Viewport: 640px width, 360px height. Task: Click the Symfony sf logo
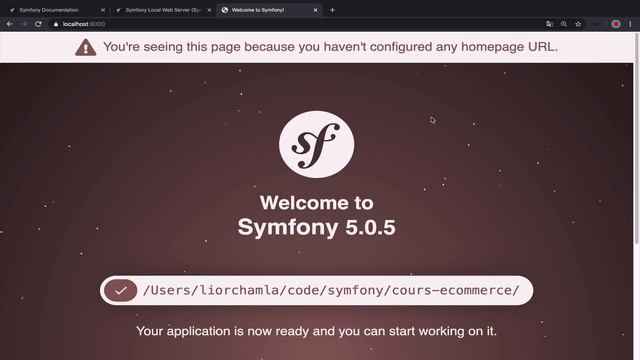317,144
